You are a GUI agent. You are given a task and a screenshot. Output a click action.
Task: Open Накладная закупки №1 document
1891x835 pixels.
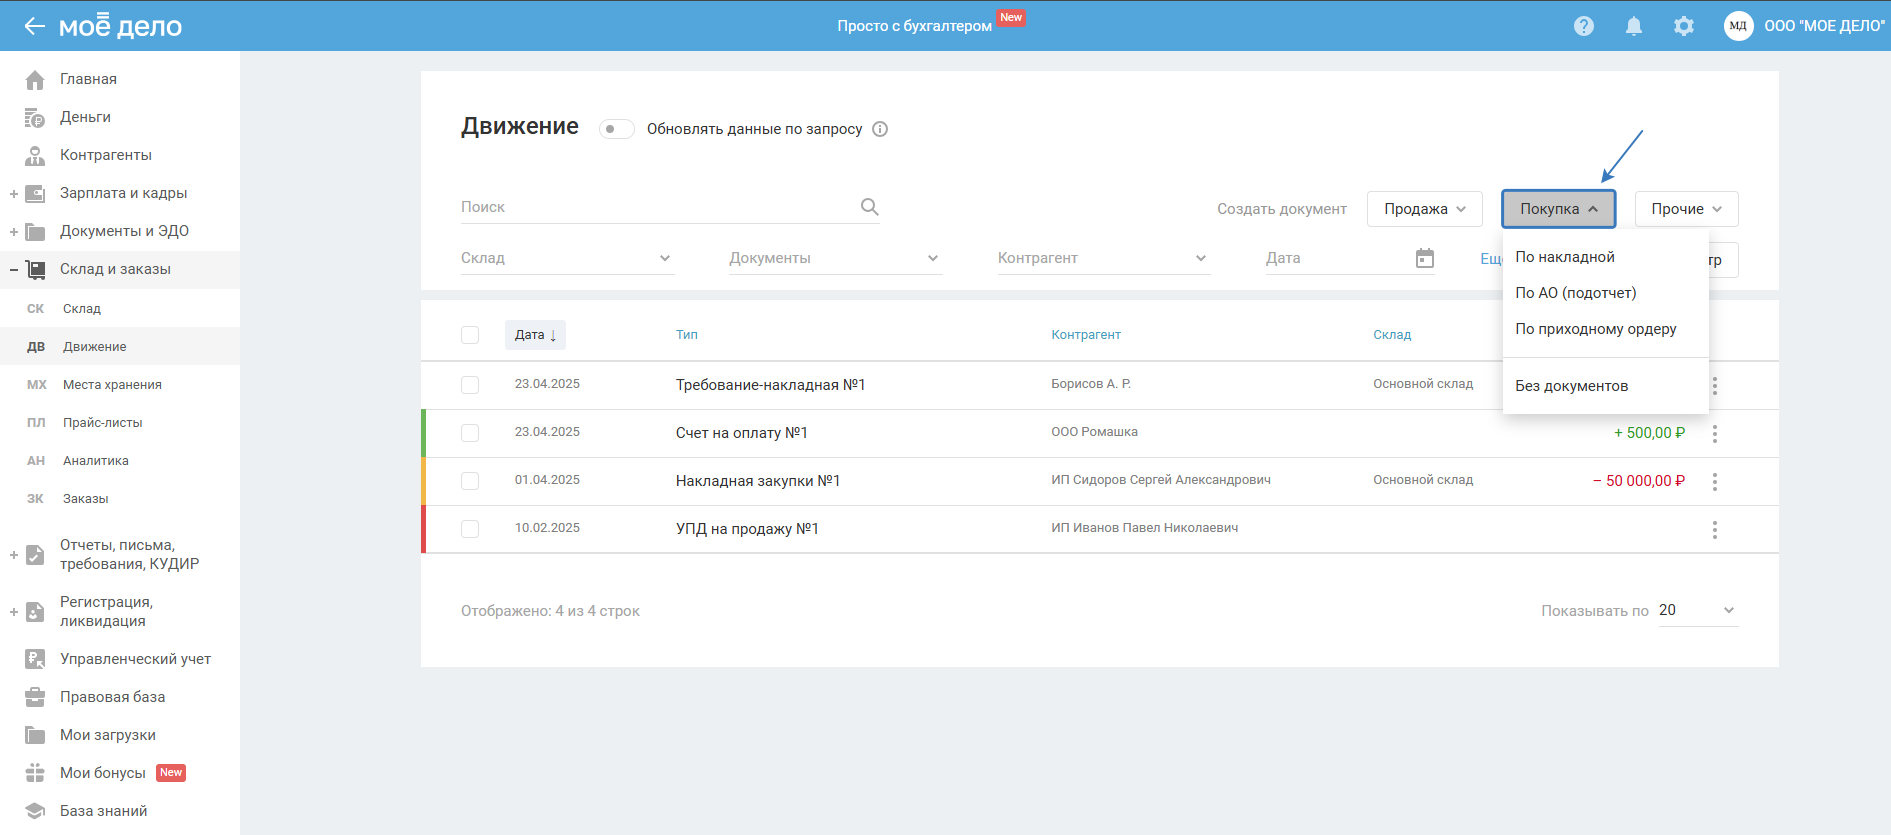[758, 481]
